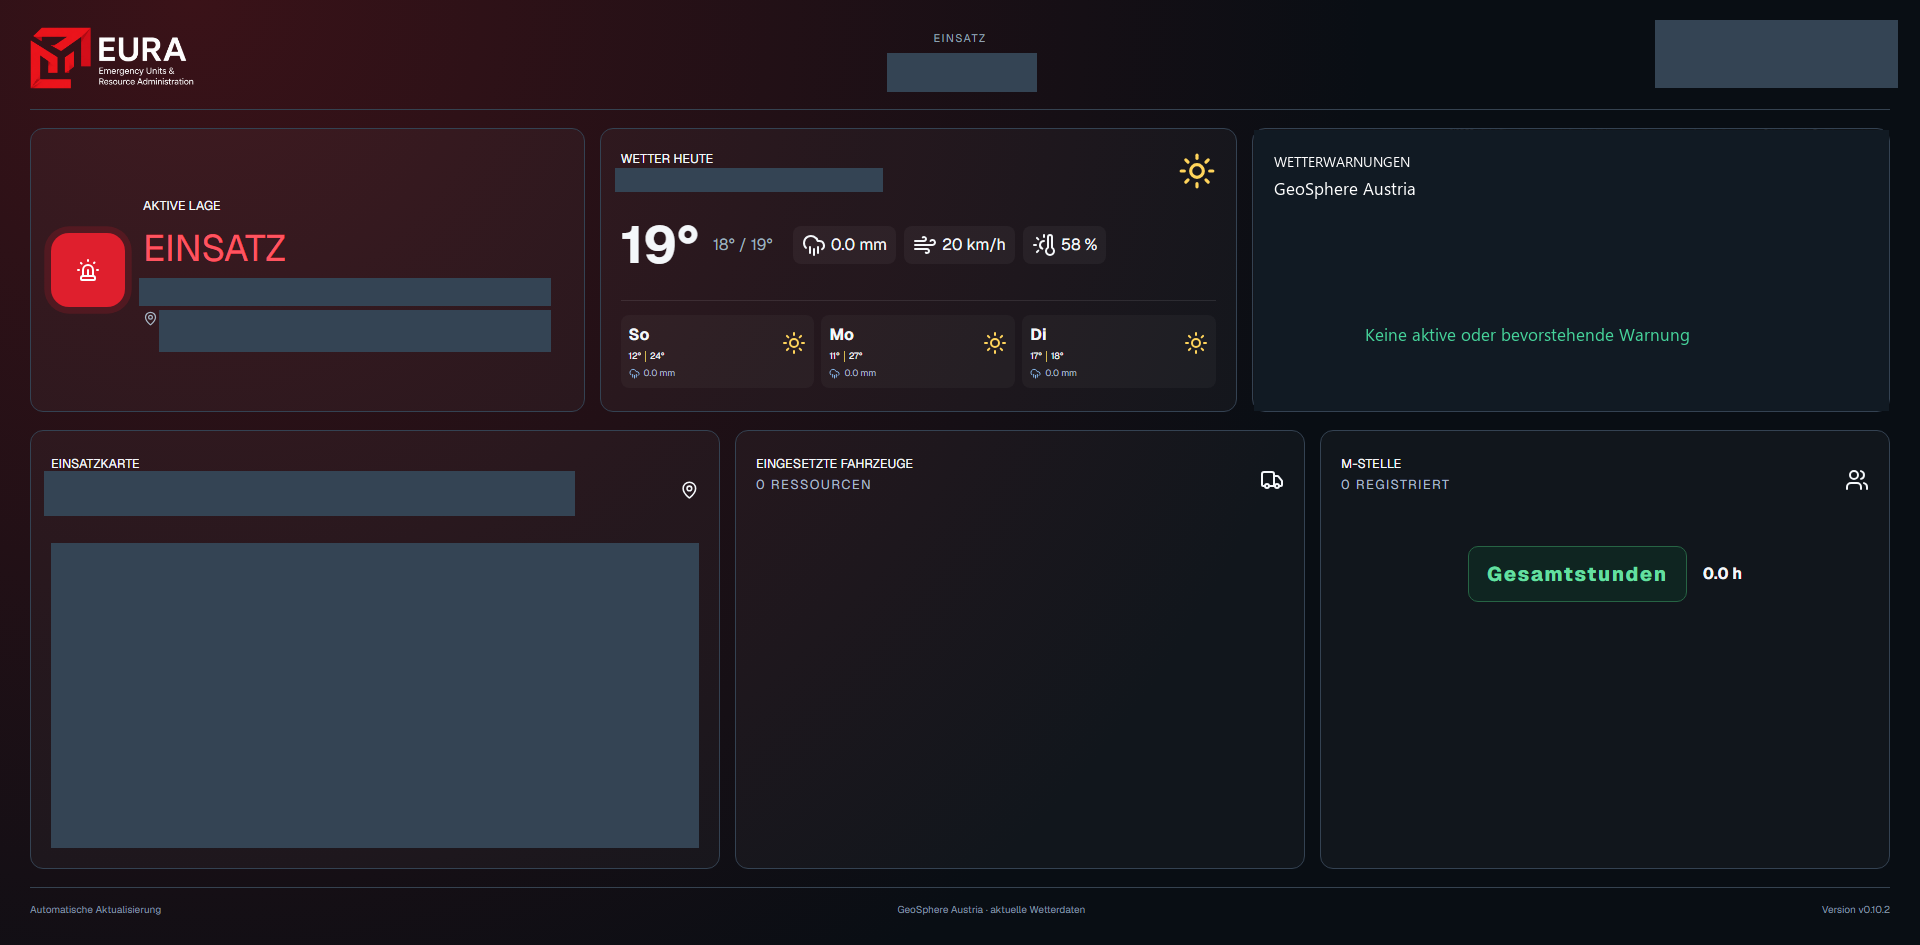This screenshot has height=945, width=1920.
Task: Click the large sun icon in Wetter Heute
Action: [x=1196, y=171]
